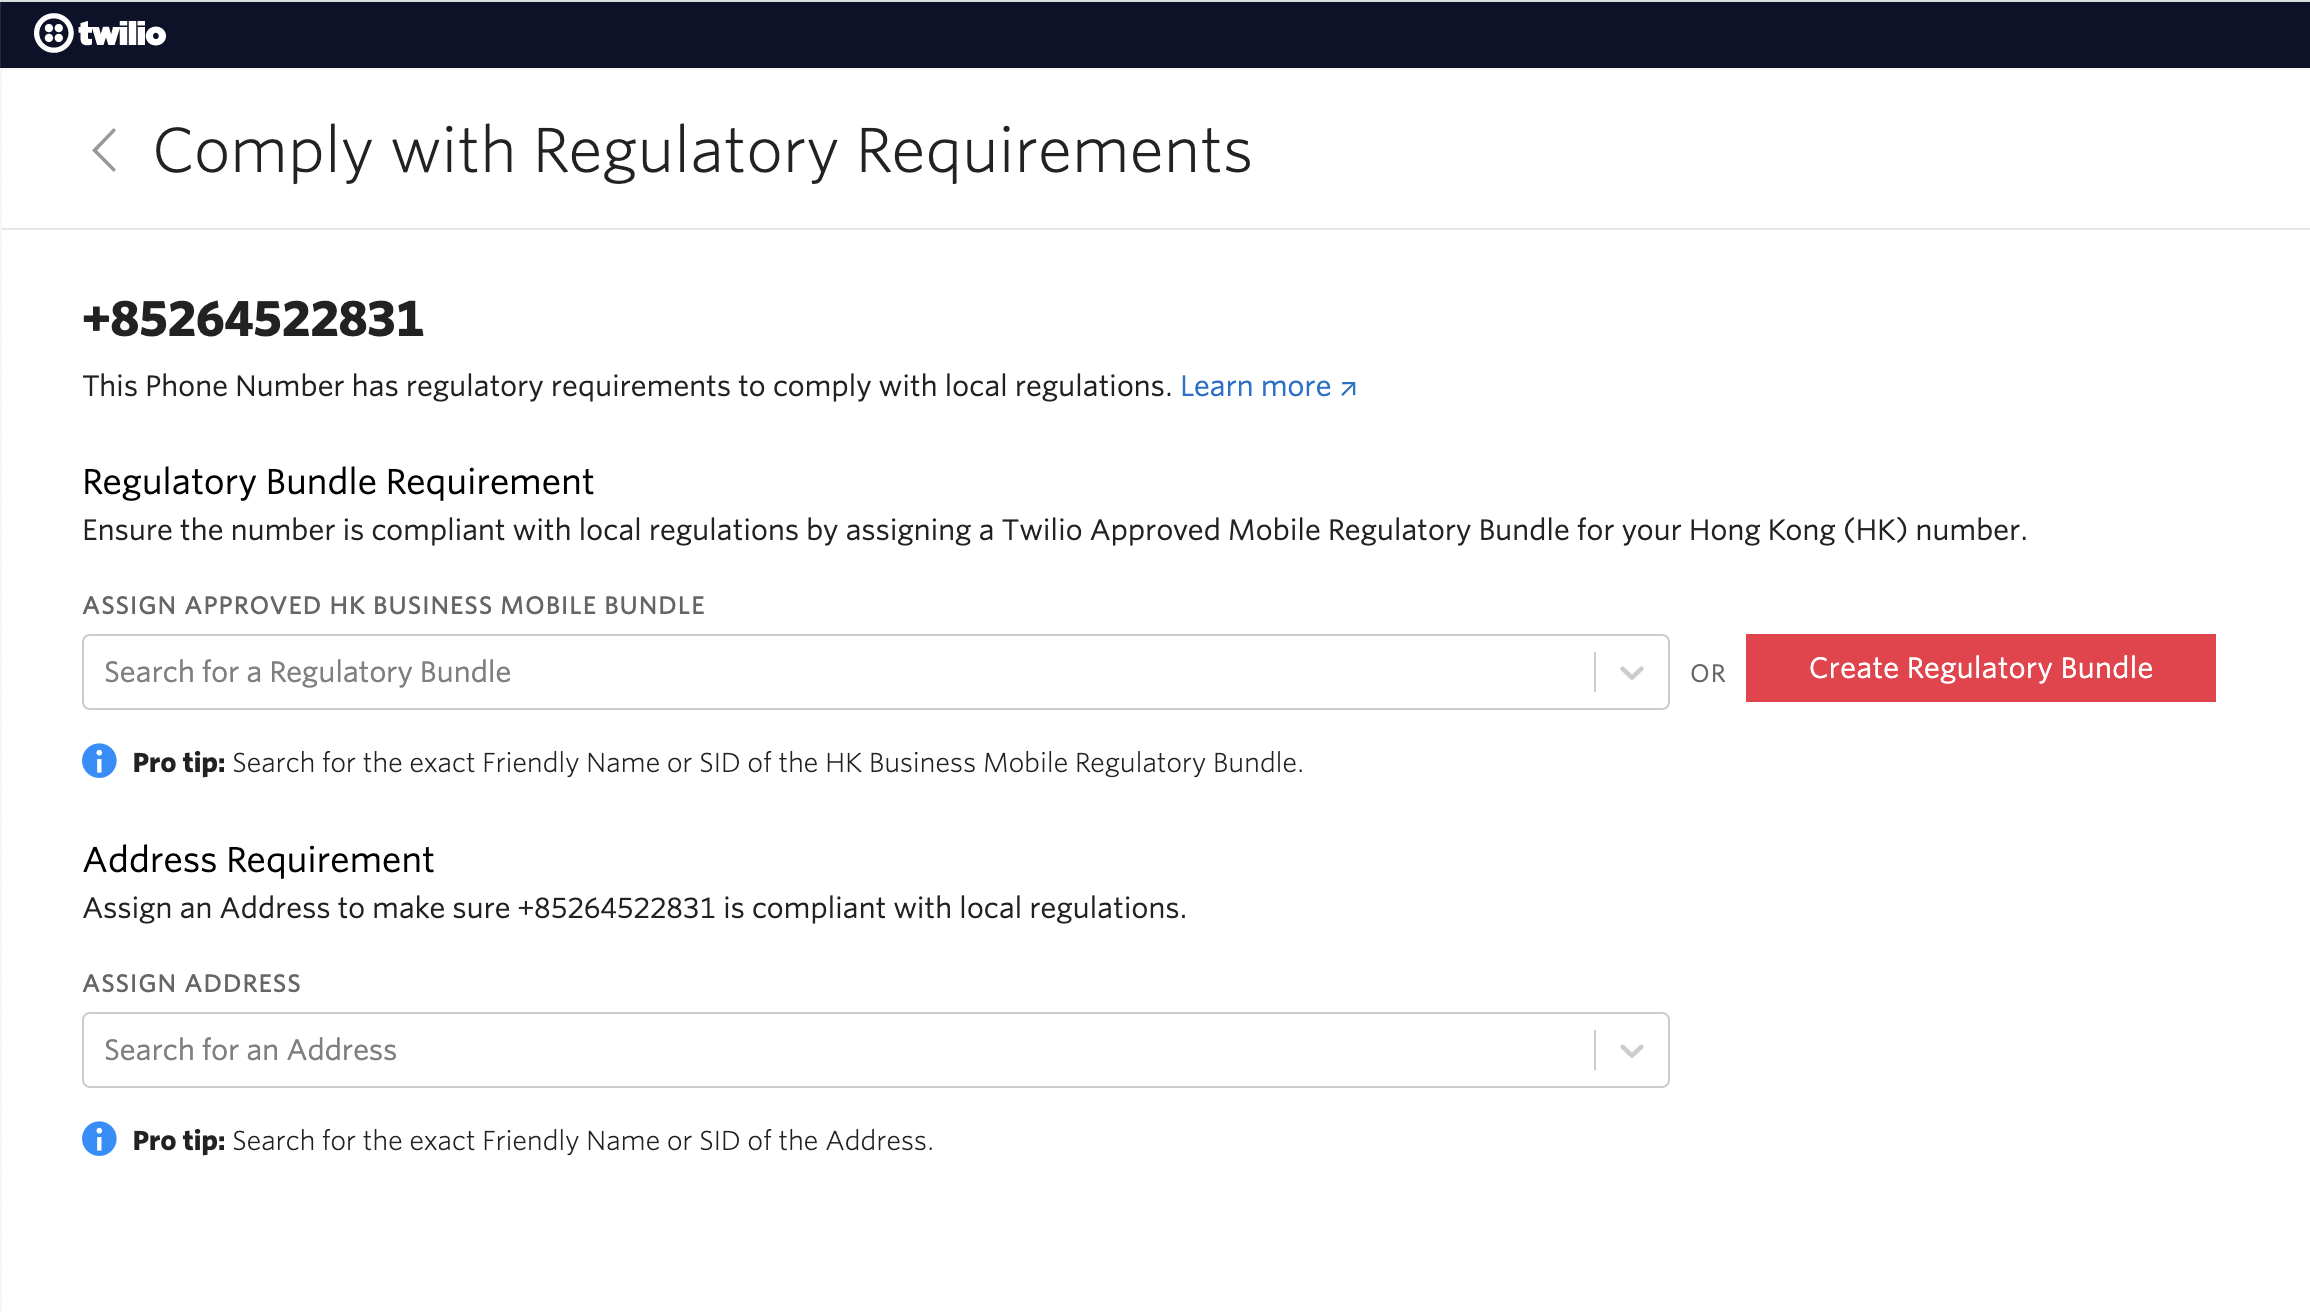Click the Address Requirement heading

click(258, 860)
